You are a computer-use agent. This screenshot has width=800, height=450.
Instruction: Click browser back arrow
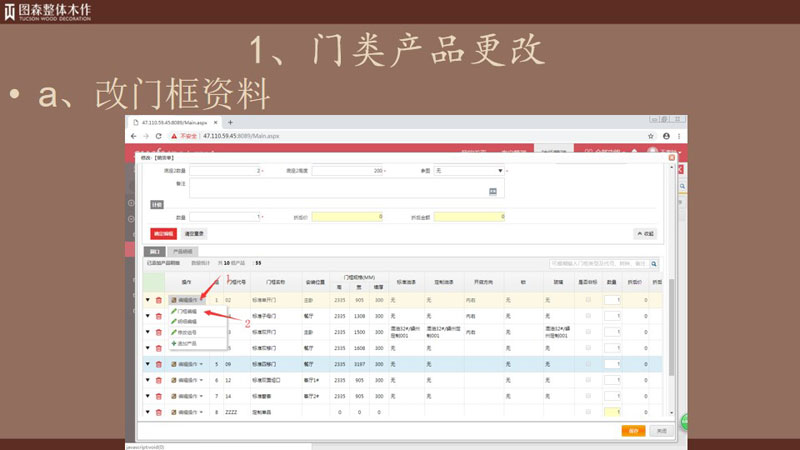133,135
